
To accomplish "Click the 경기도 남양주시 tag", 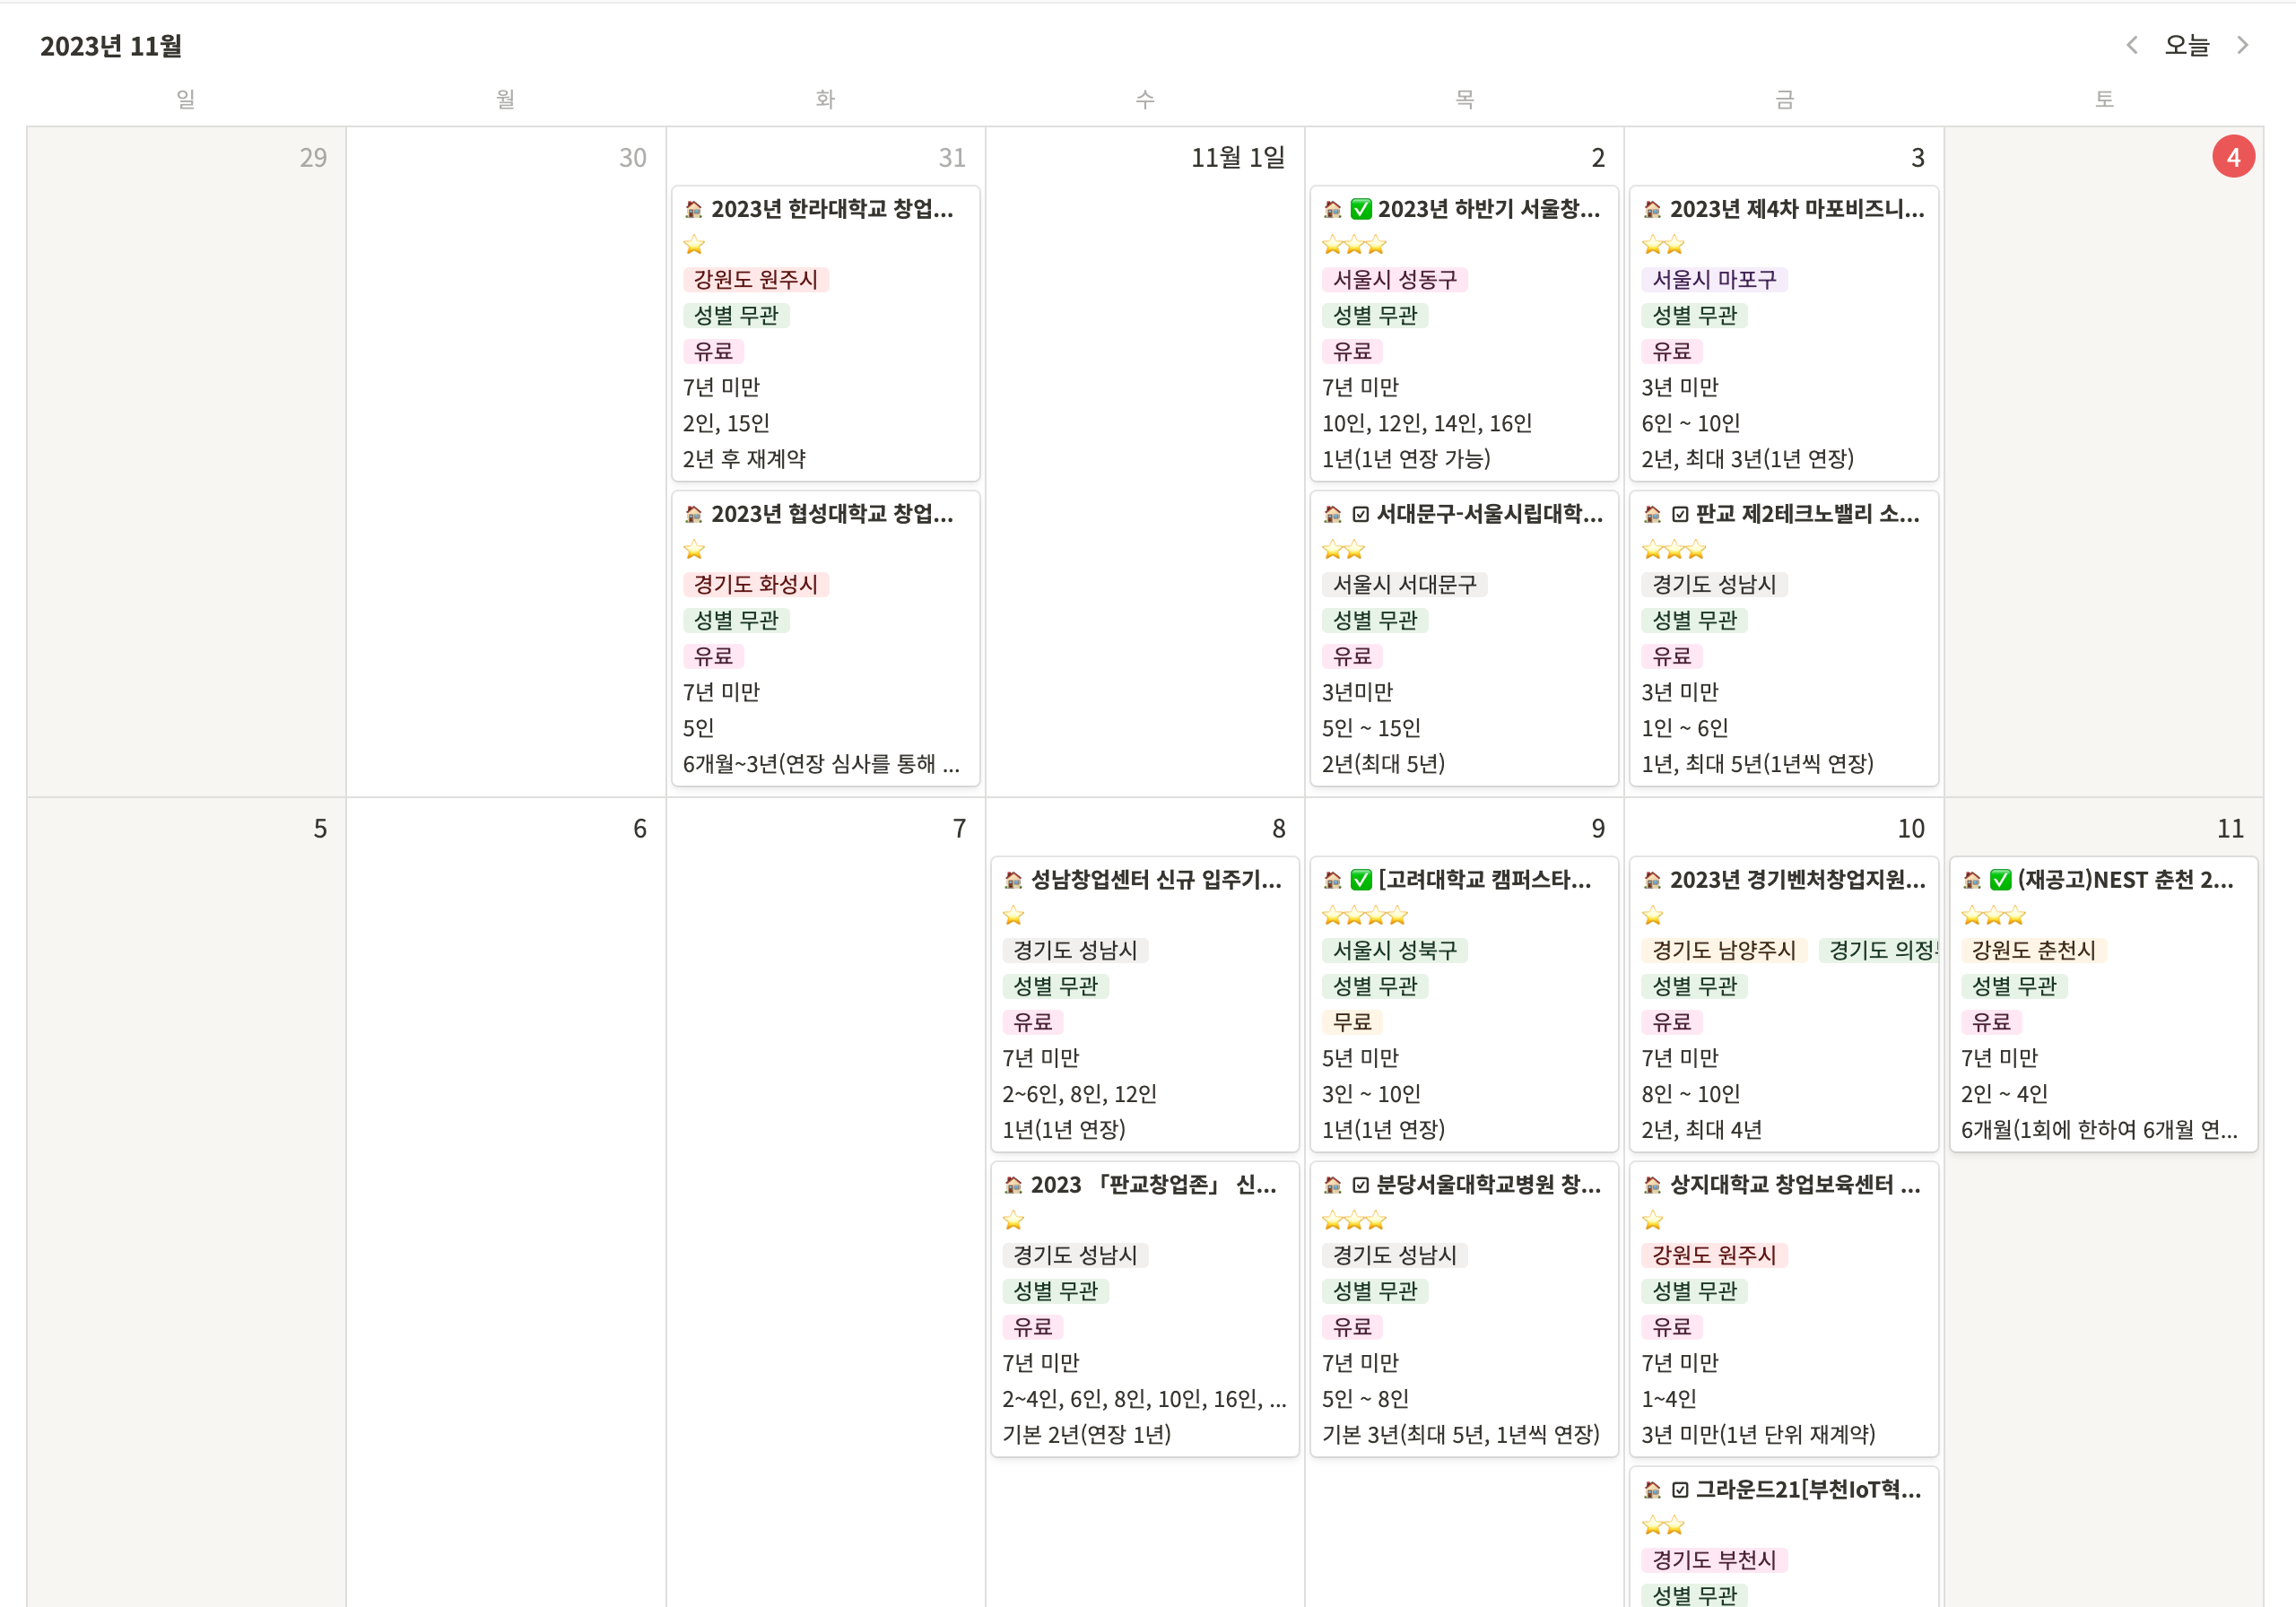I will coord(1724,951).
